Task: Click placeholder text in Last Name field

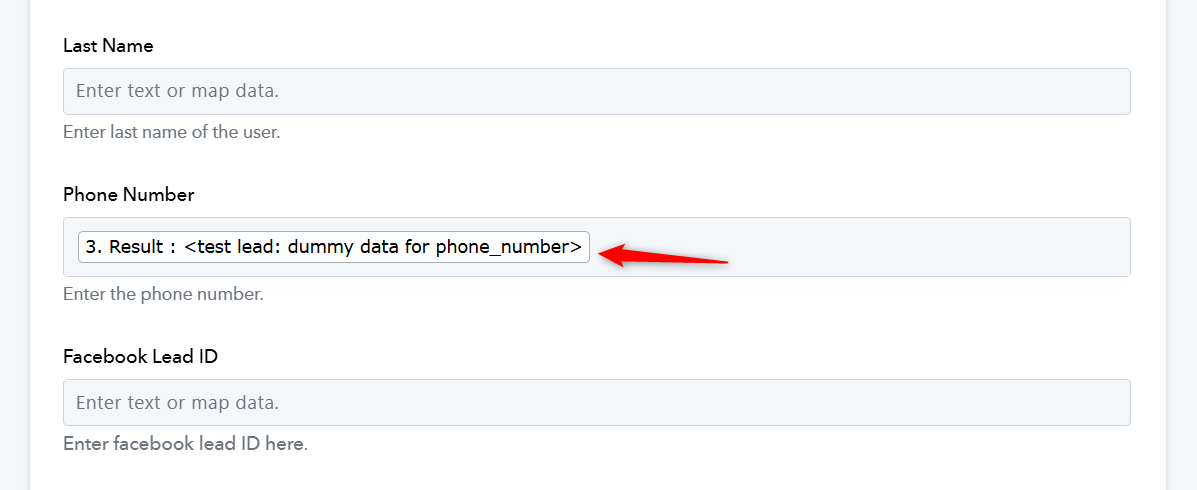Action: point(177,91)
